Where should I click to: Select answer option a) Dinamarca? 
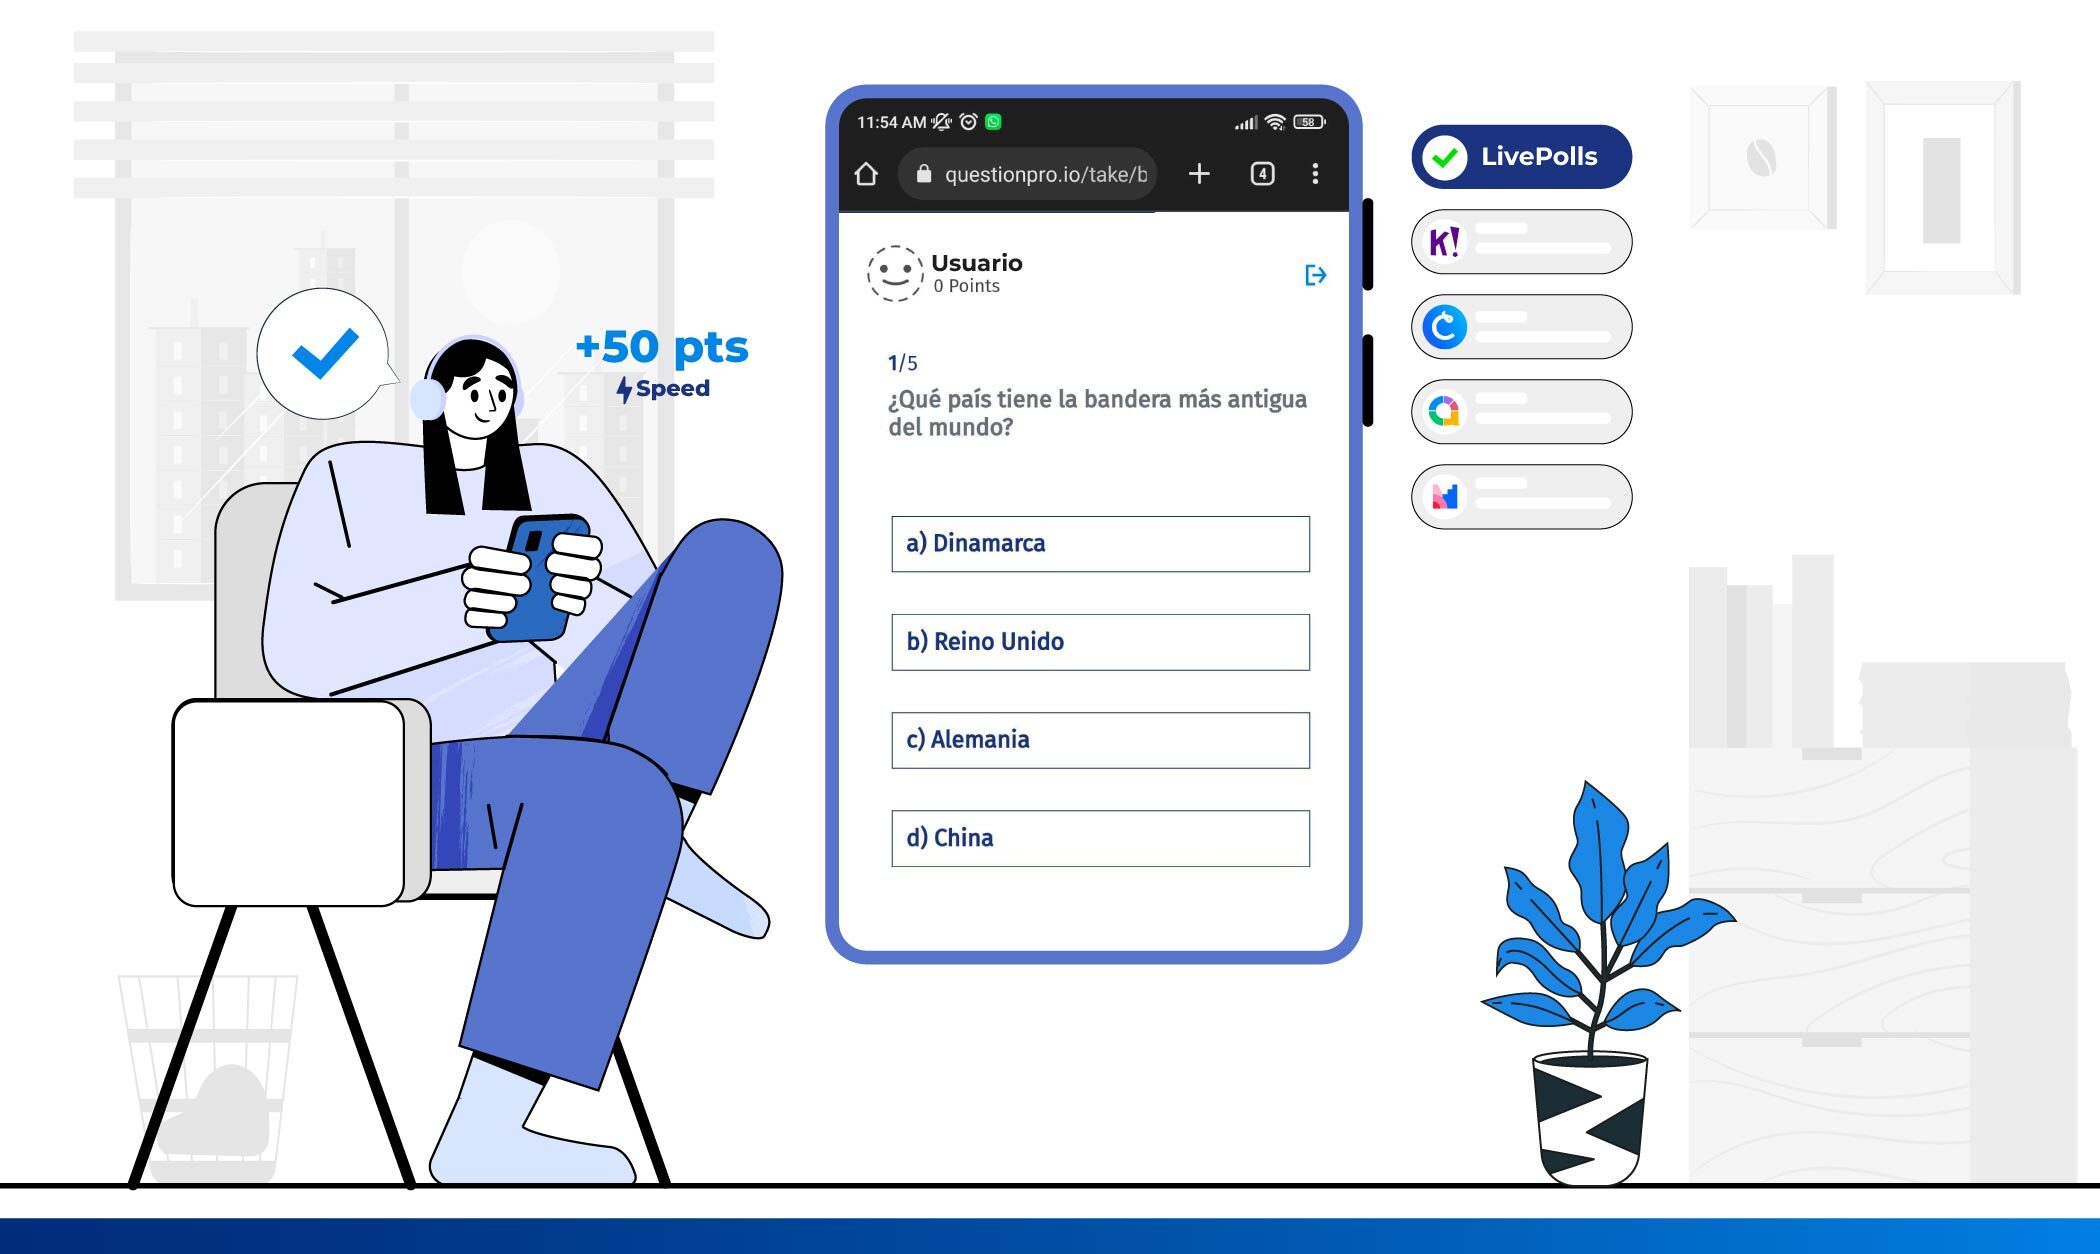(x=1099, y=542)
